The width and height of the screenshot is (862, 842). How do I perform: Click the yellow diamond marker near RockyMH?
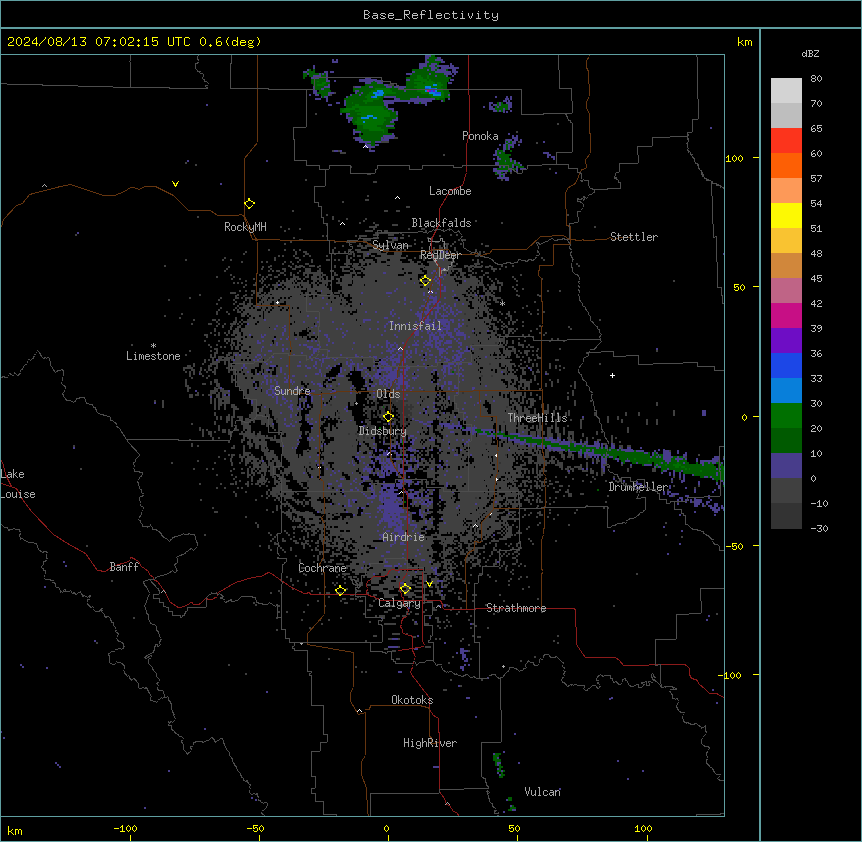[x=249, y=204]
